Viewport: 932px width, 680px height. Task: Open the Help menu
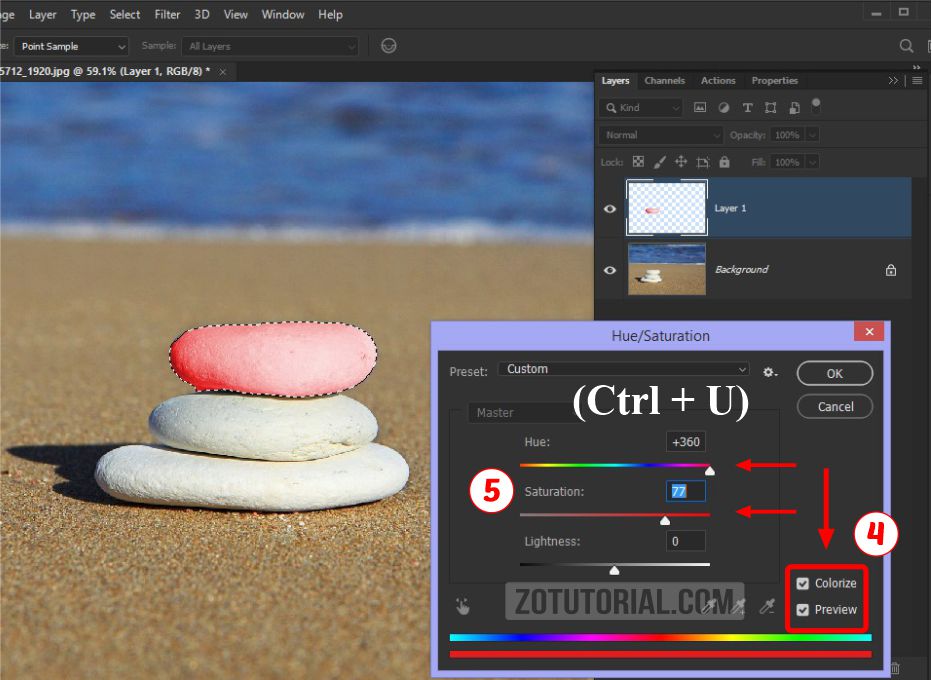(330, 15)
